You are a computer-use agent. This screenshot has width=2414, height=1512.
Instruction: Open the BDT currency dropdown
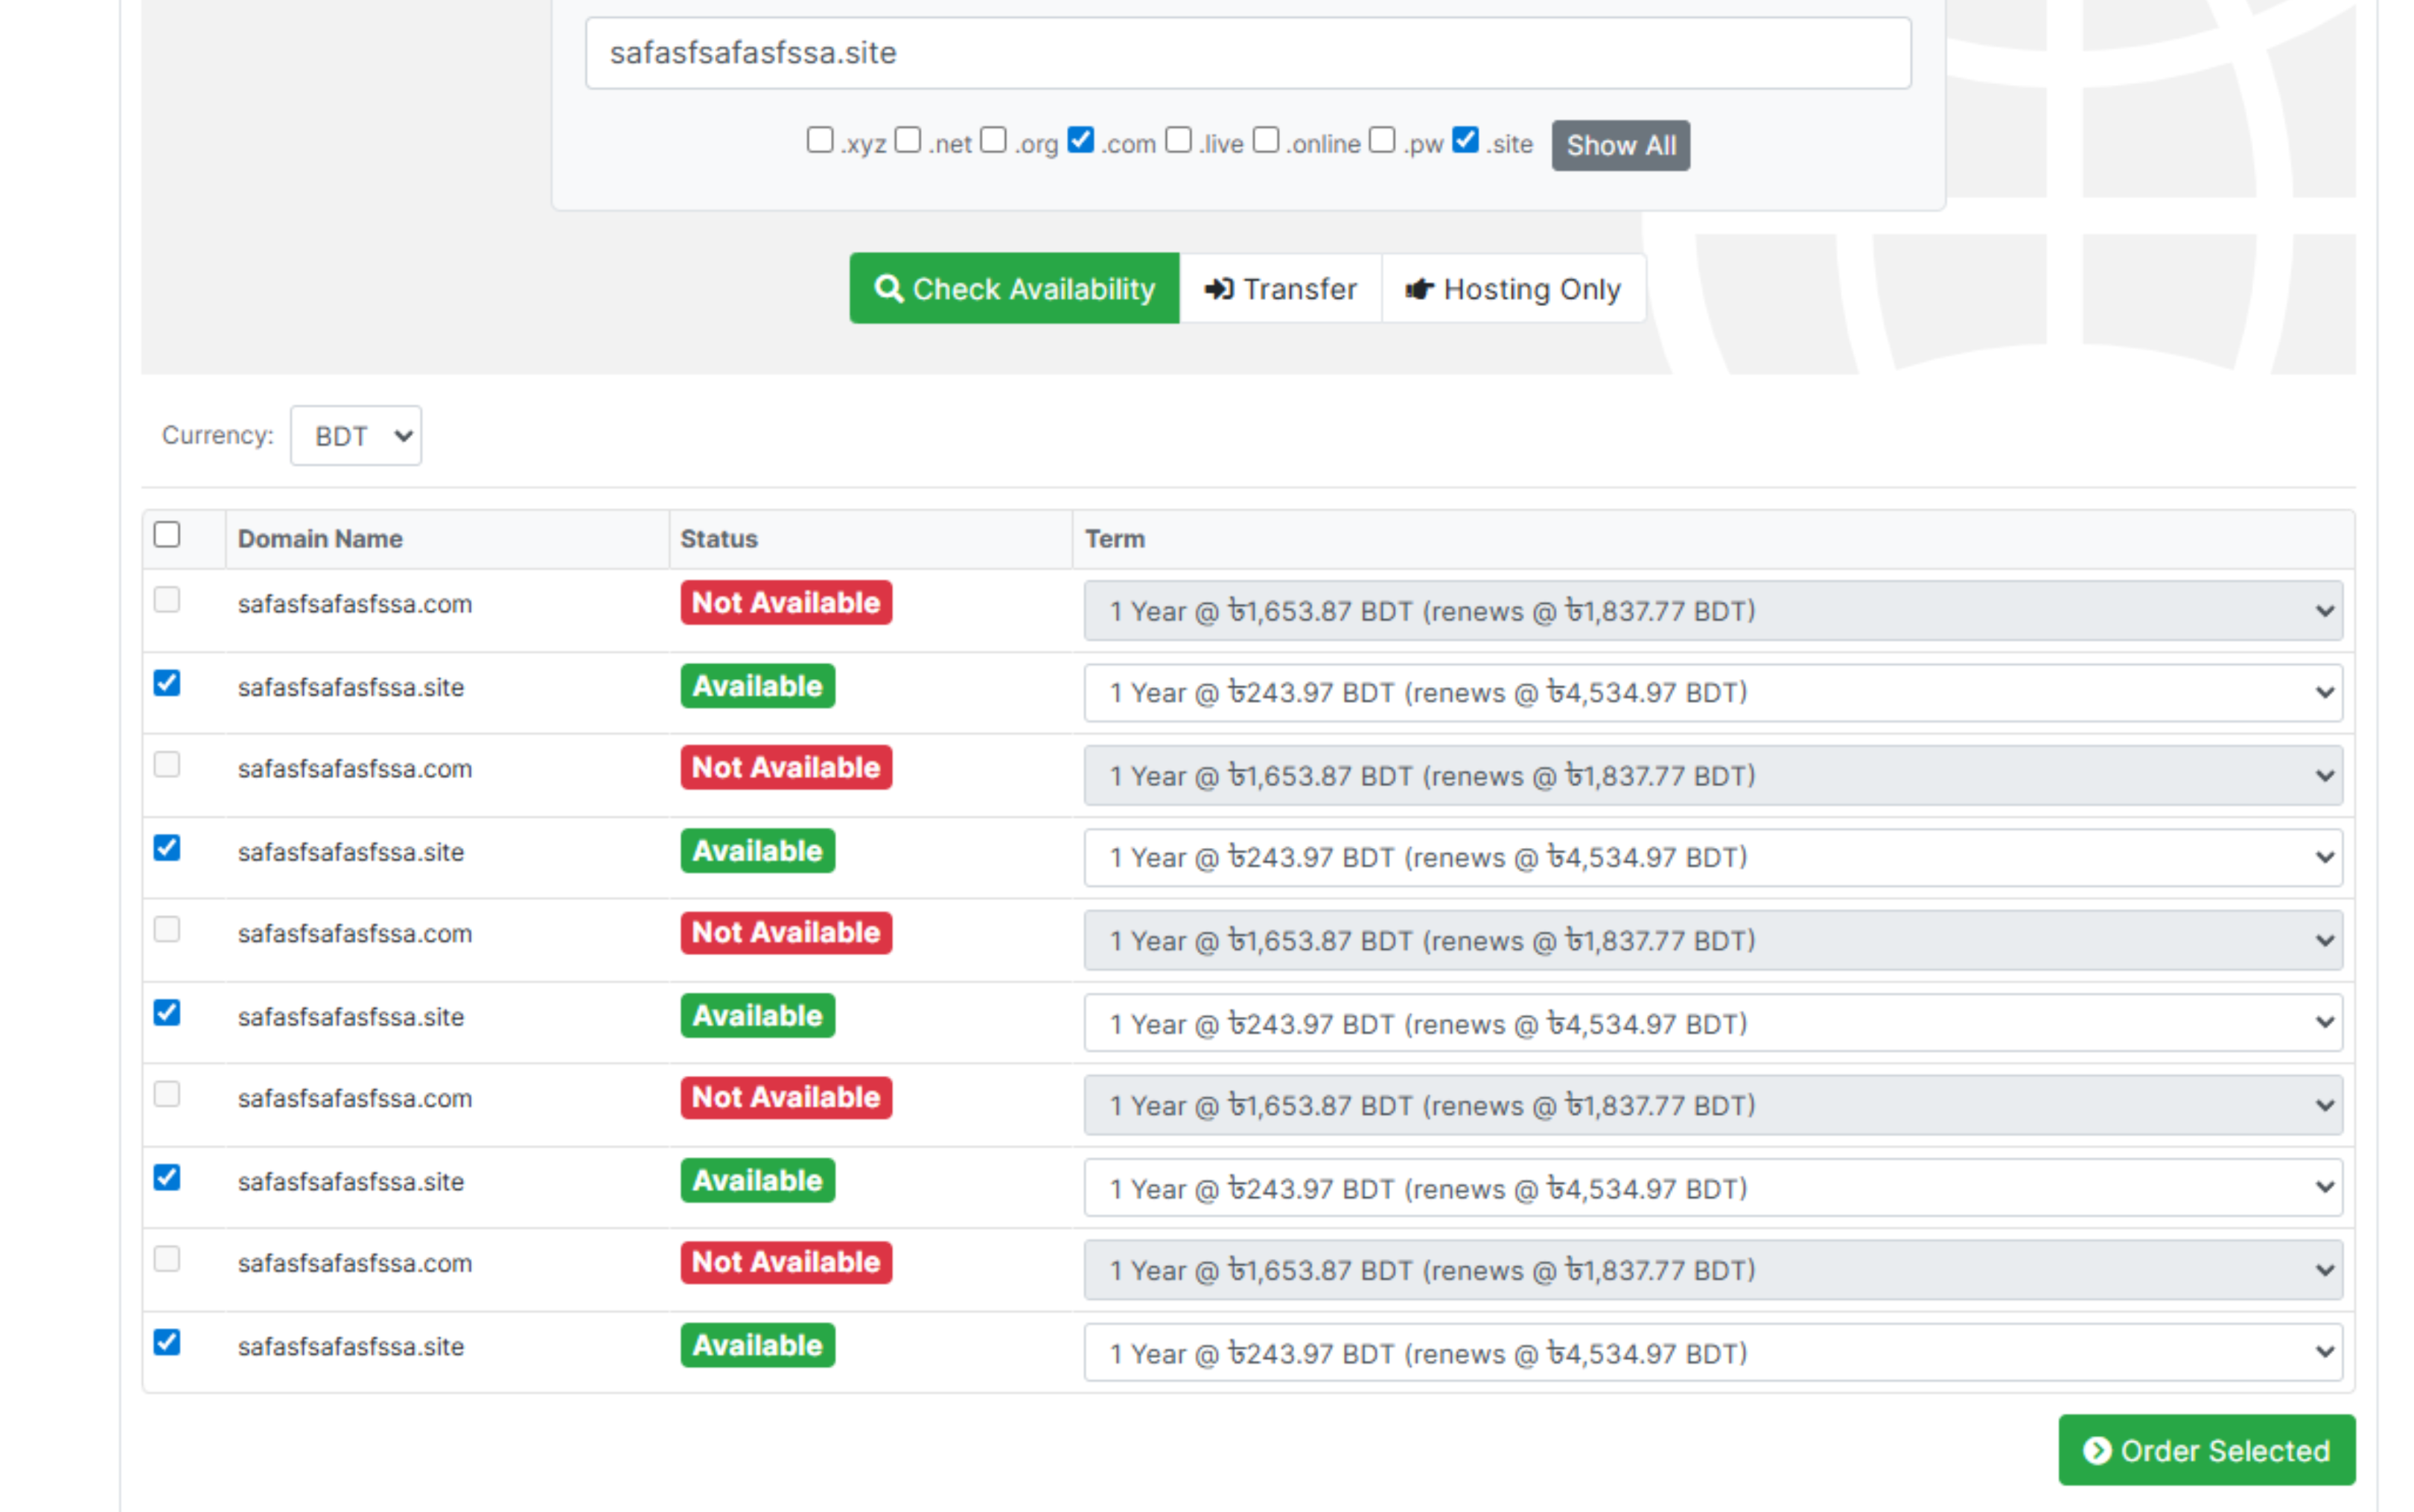[x=356, y=436]
